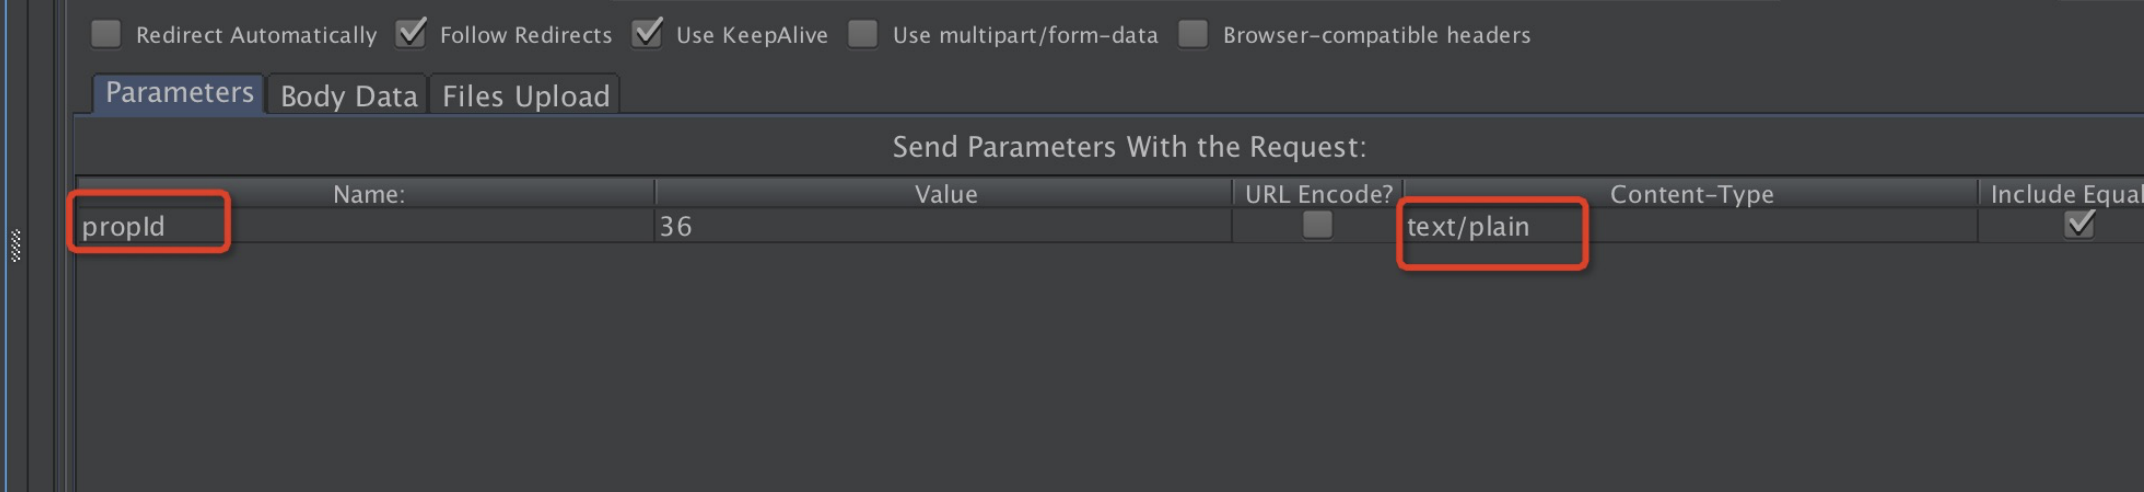Enable Use multipart/form-data checkbox
The image size is (2144, 492).
[863, 35]
